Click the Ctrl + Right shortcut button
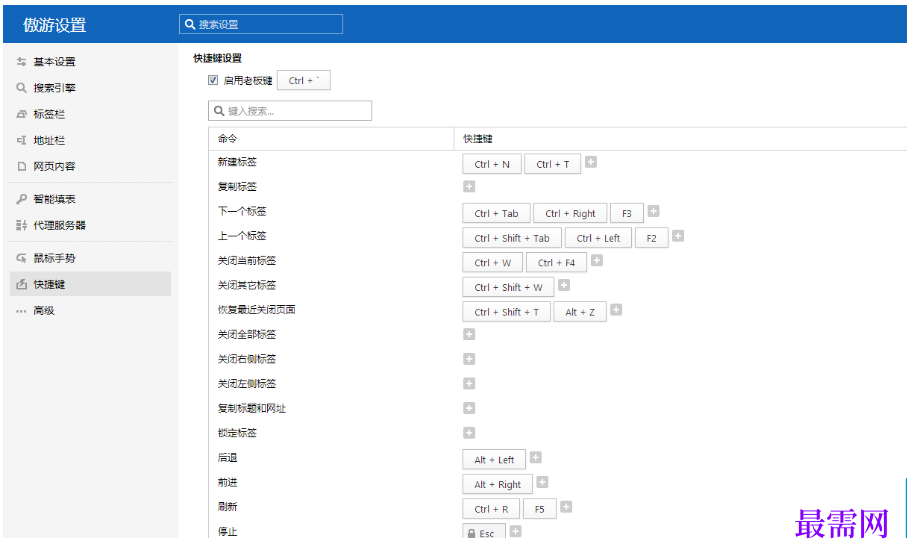Image resolution: width=907 pixels, height=555 pixels. point(570,214)
